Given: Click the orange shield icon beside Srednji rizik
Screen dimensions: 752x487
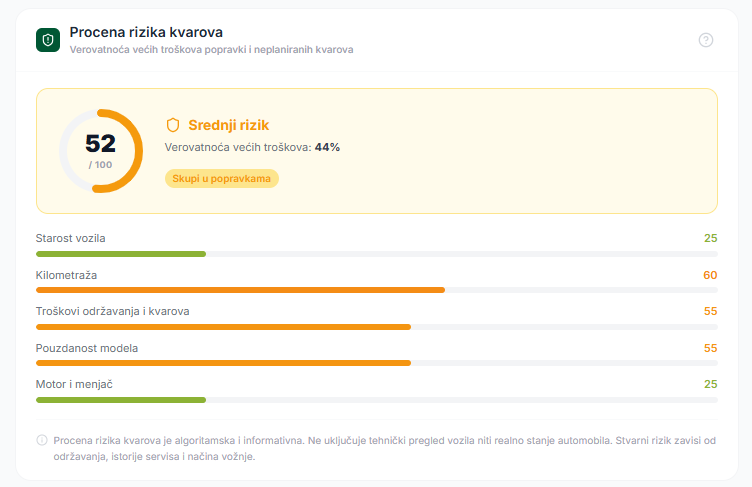Looking at the screenshot, I should (x=173, y=125).
